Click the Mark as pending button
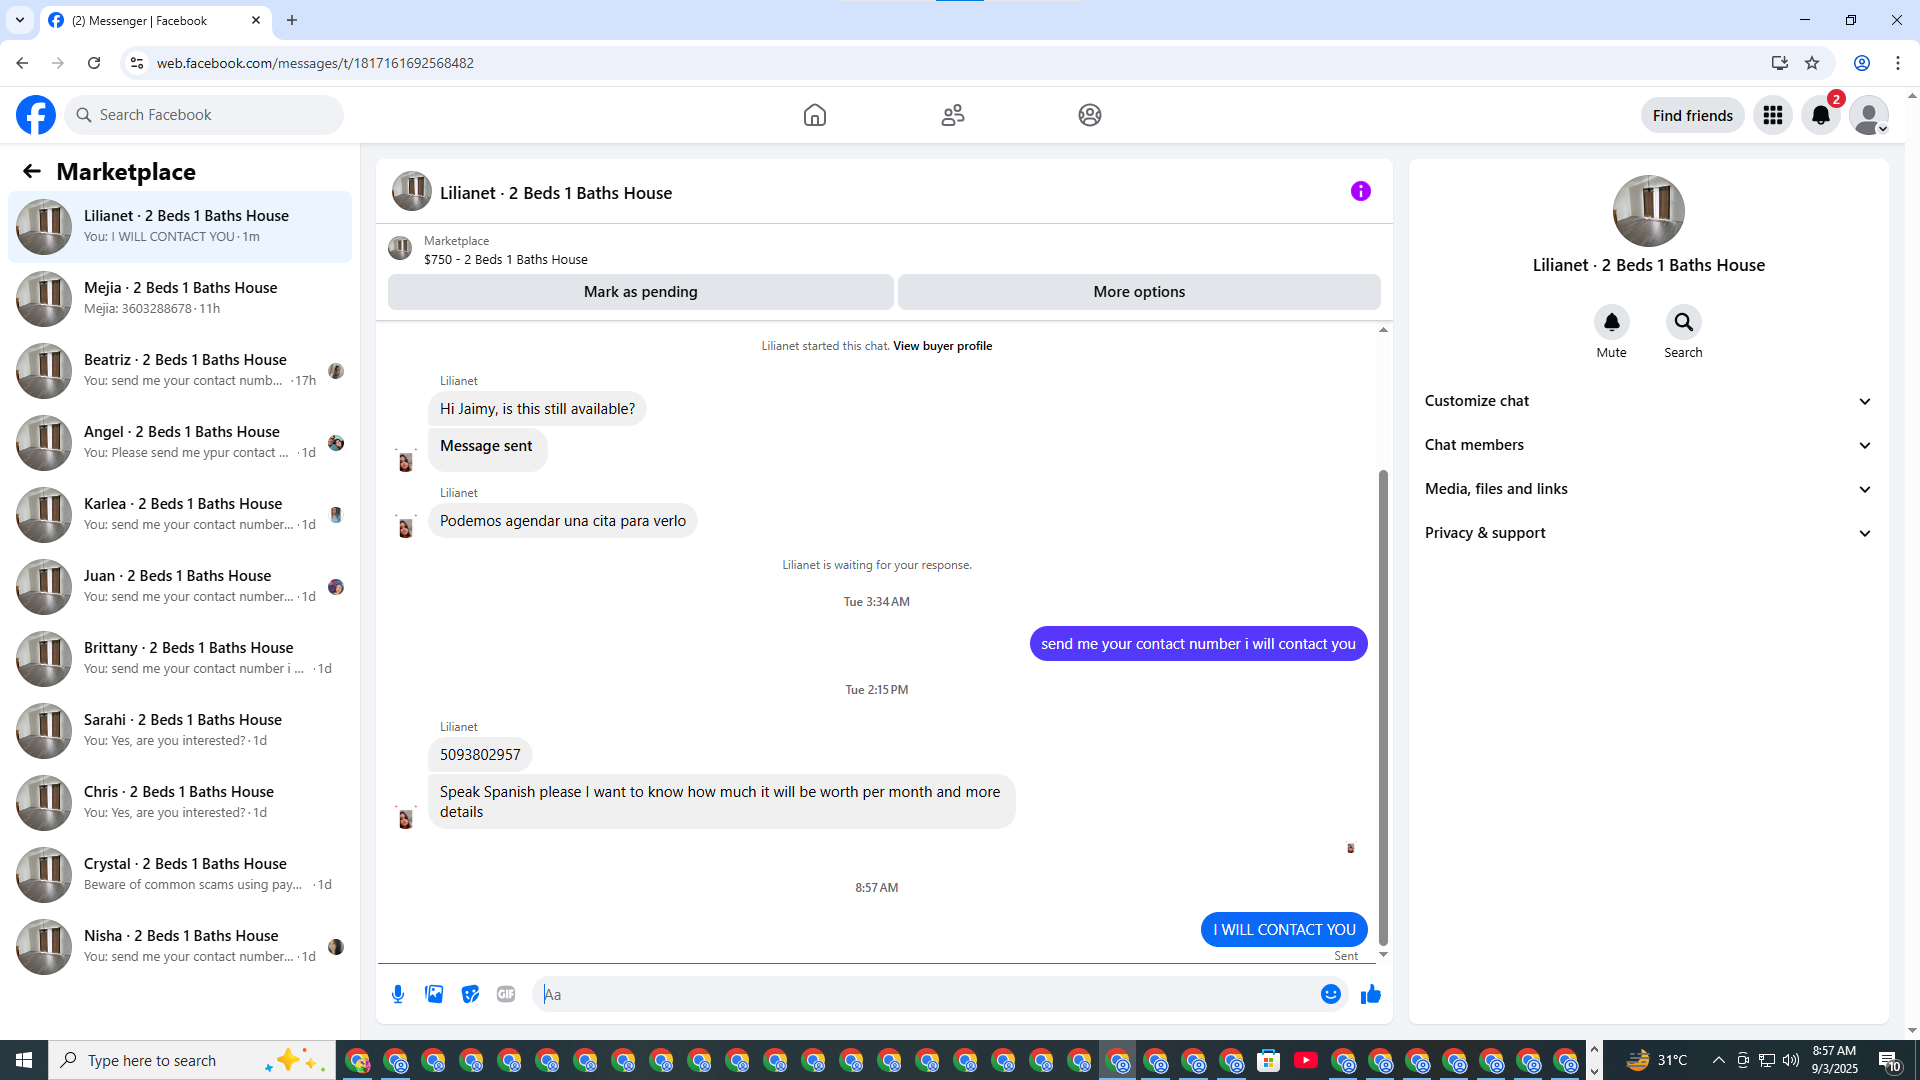 [641, 292]
